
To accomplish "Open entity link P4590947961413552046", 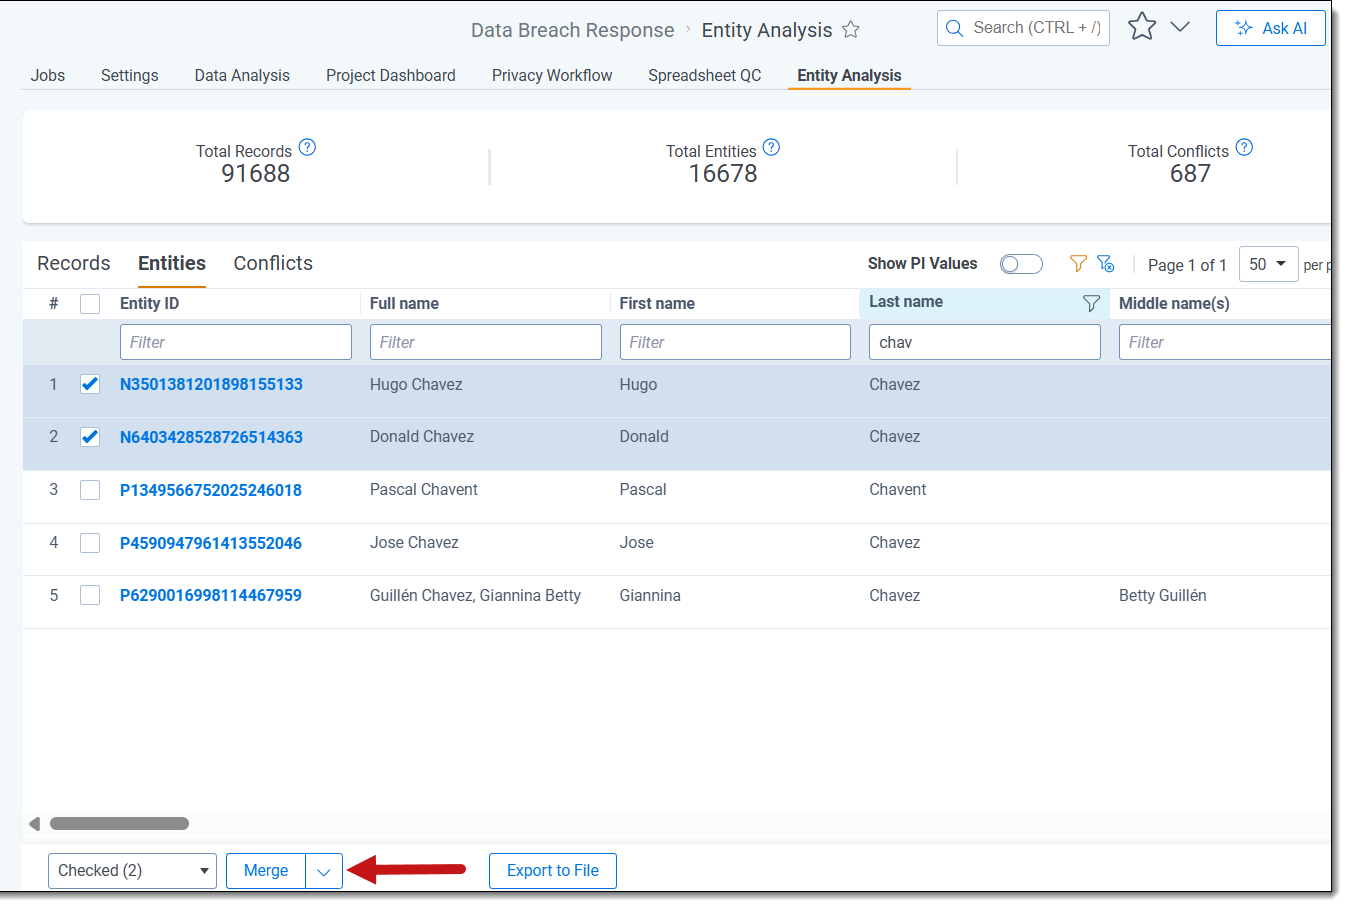I will coord(211,543).
